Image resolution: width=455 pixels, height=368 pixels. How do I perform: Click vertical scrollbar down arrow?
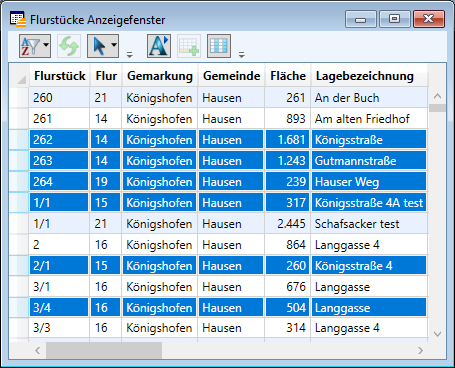click(x=437, y=334)
